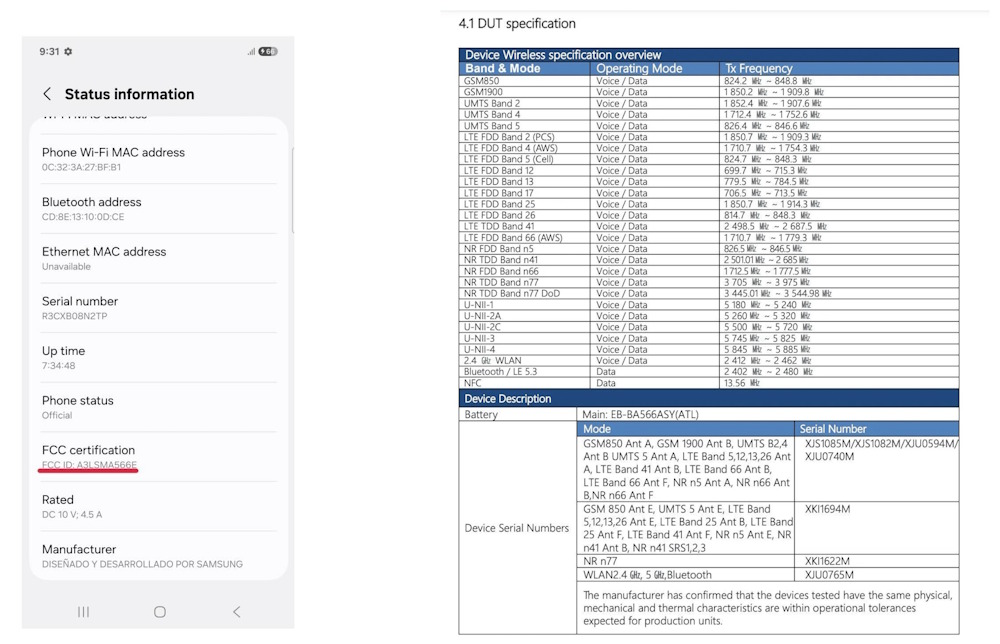The width and height of the screenshot is (1000, 644).
Task: Click the 4.1 DUT specification heading
Action: (516, 23)
